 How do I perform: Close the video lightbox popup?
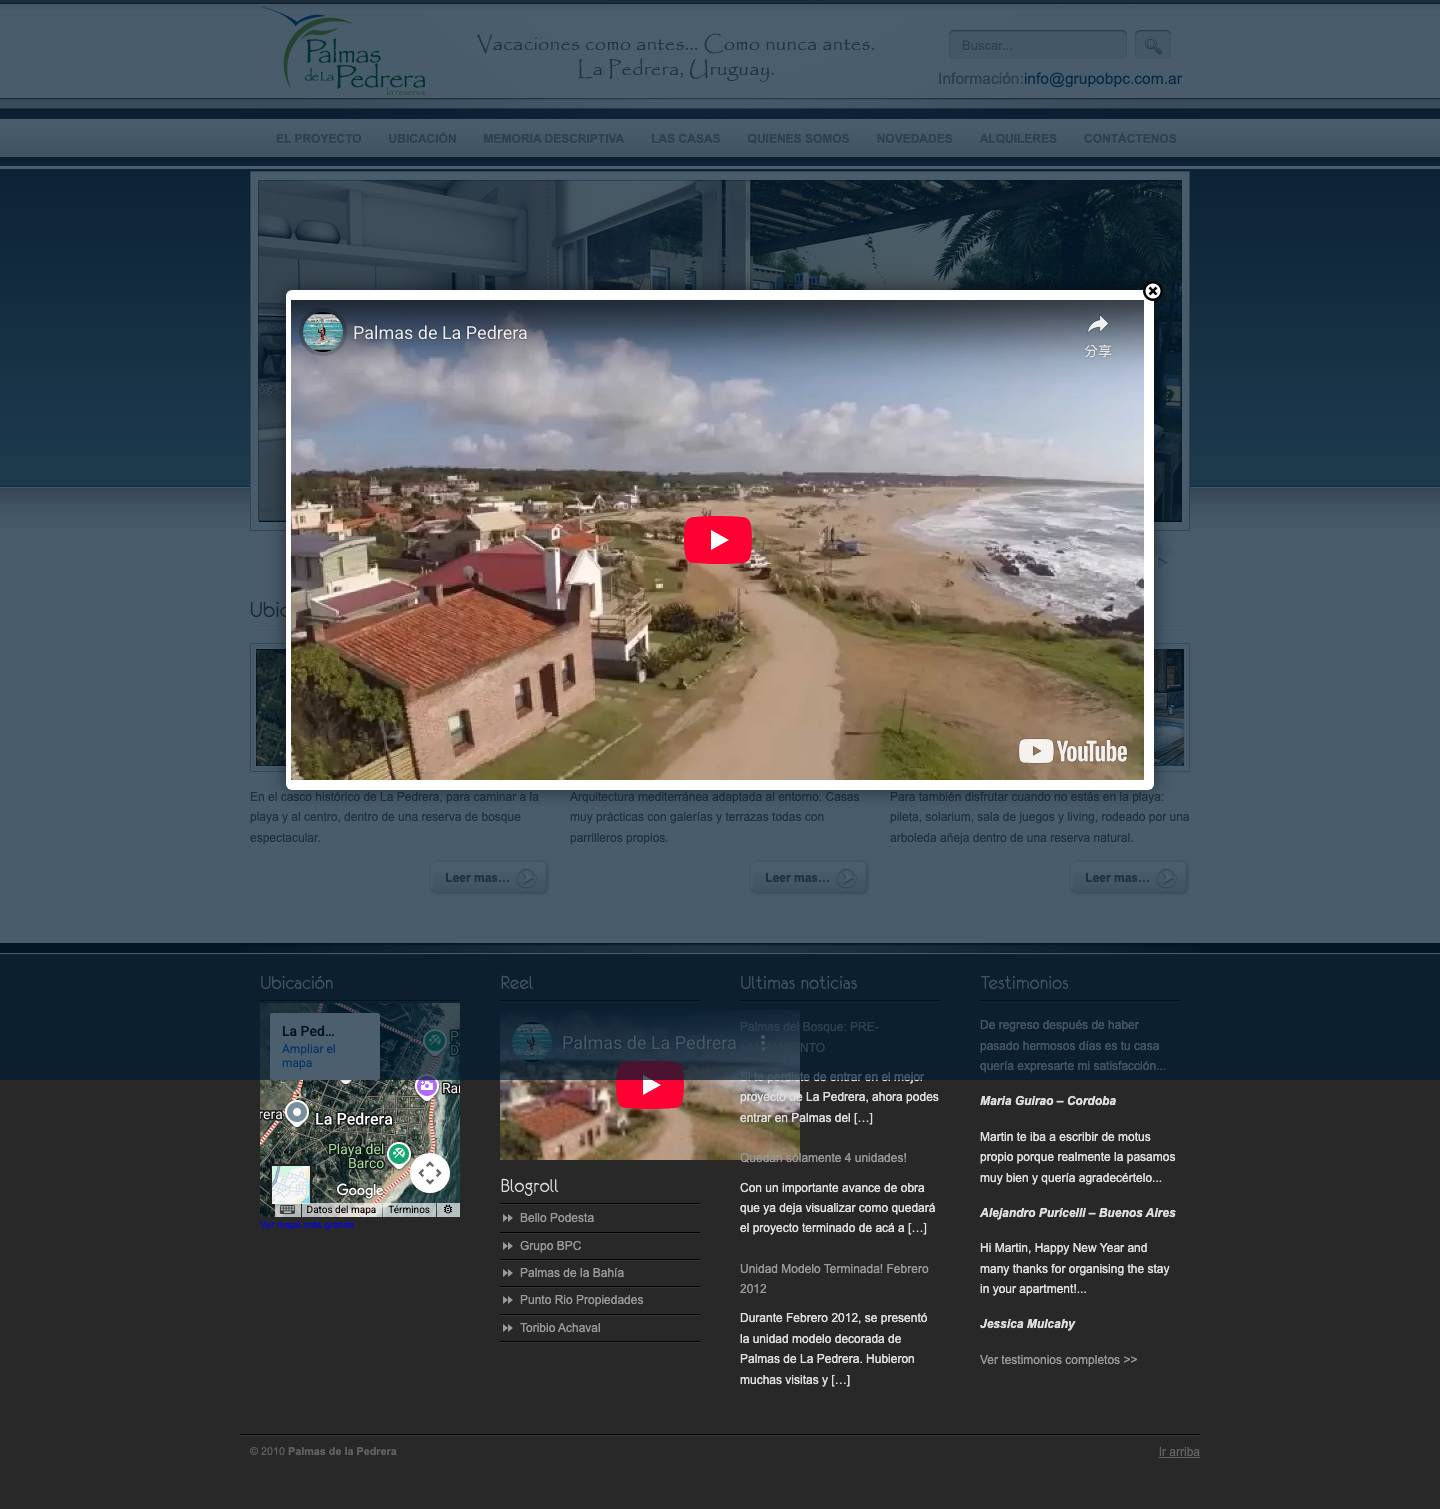(1152, 291)
